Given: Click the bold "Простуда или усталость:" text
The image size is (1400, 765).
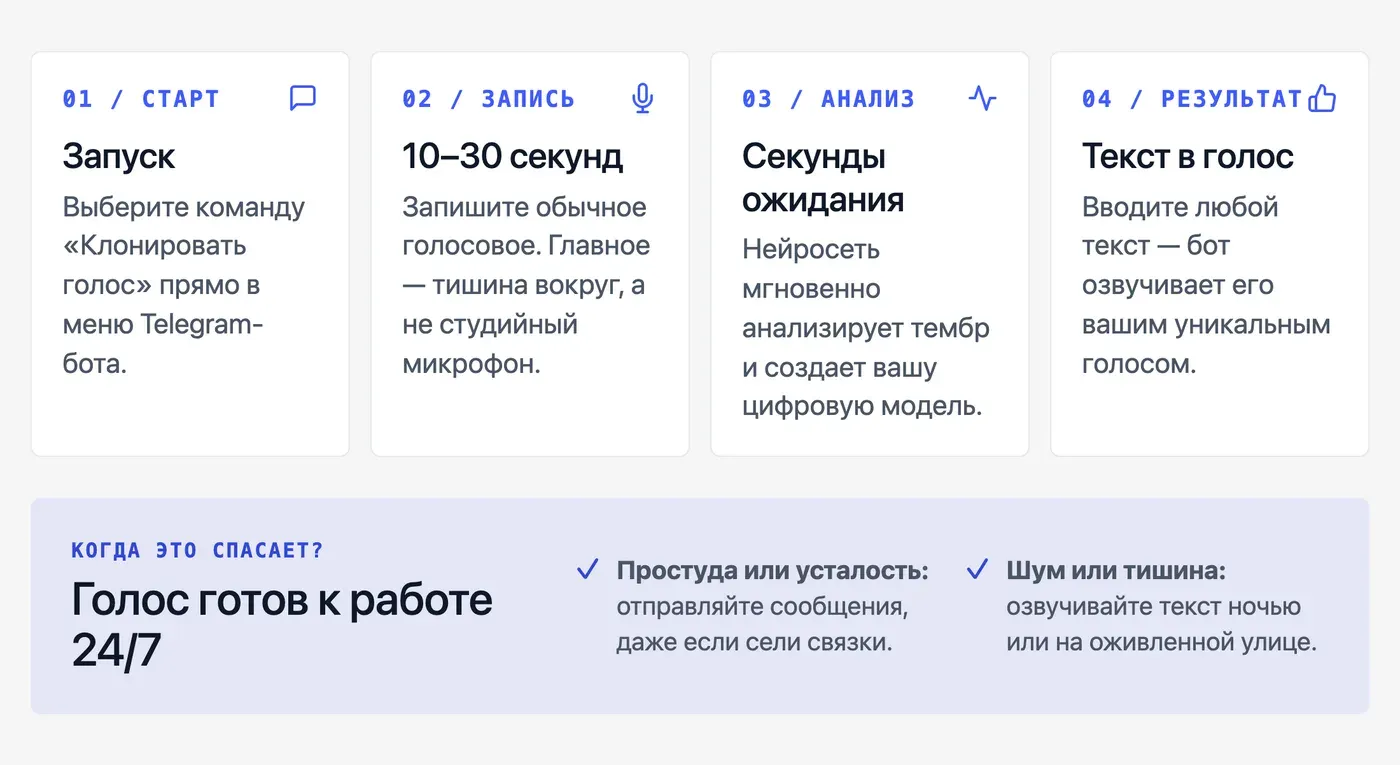Looking at the screenshot, I should tap(772, 571).
